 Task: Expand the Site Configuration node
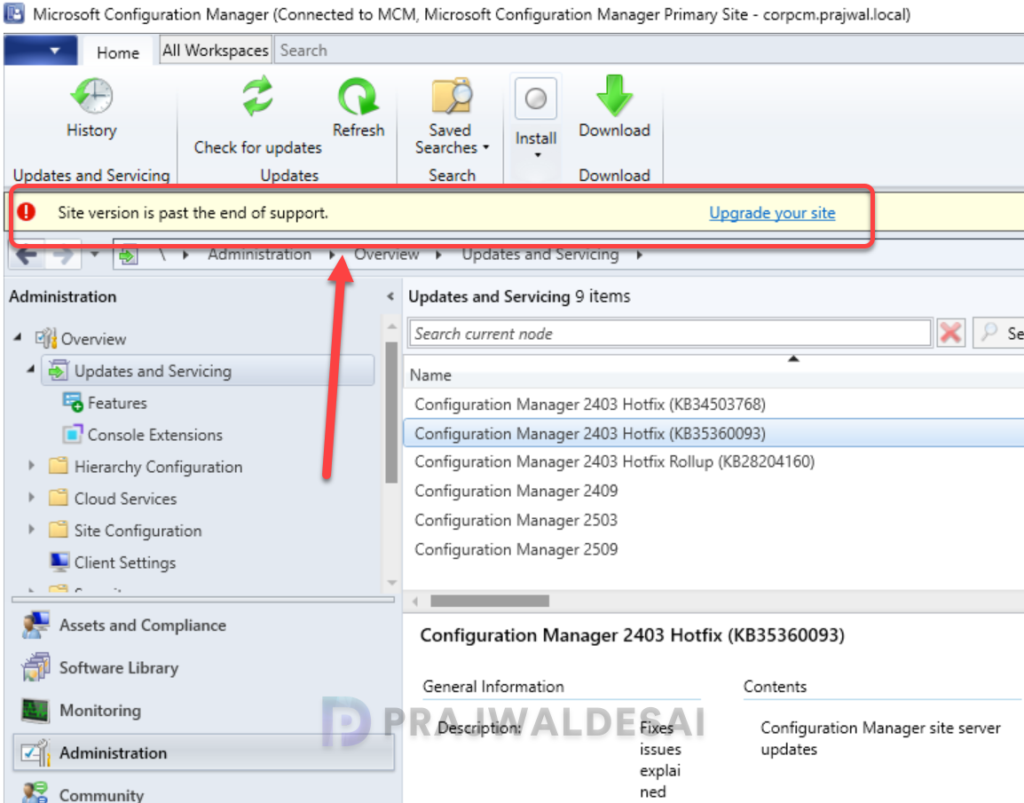[31, 529]
